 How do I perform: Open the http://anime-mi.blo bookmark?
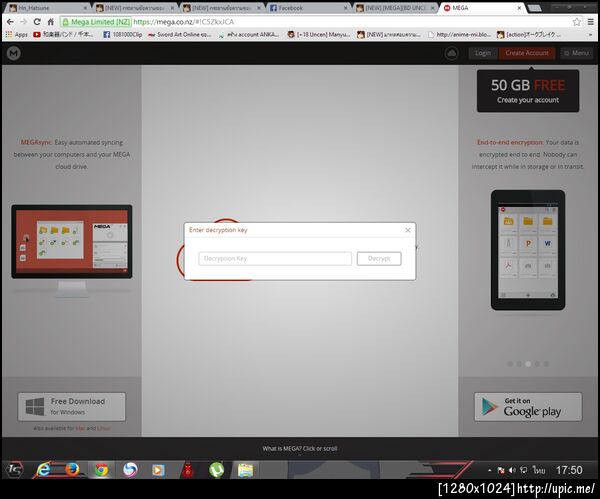[x=459, y=34]
